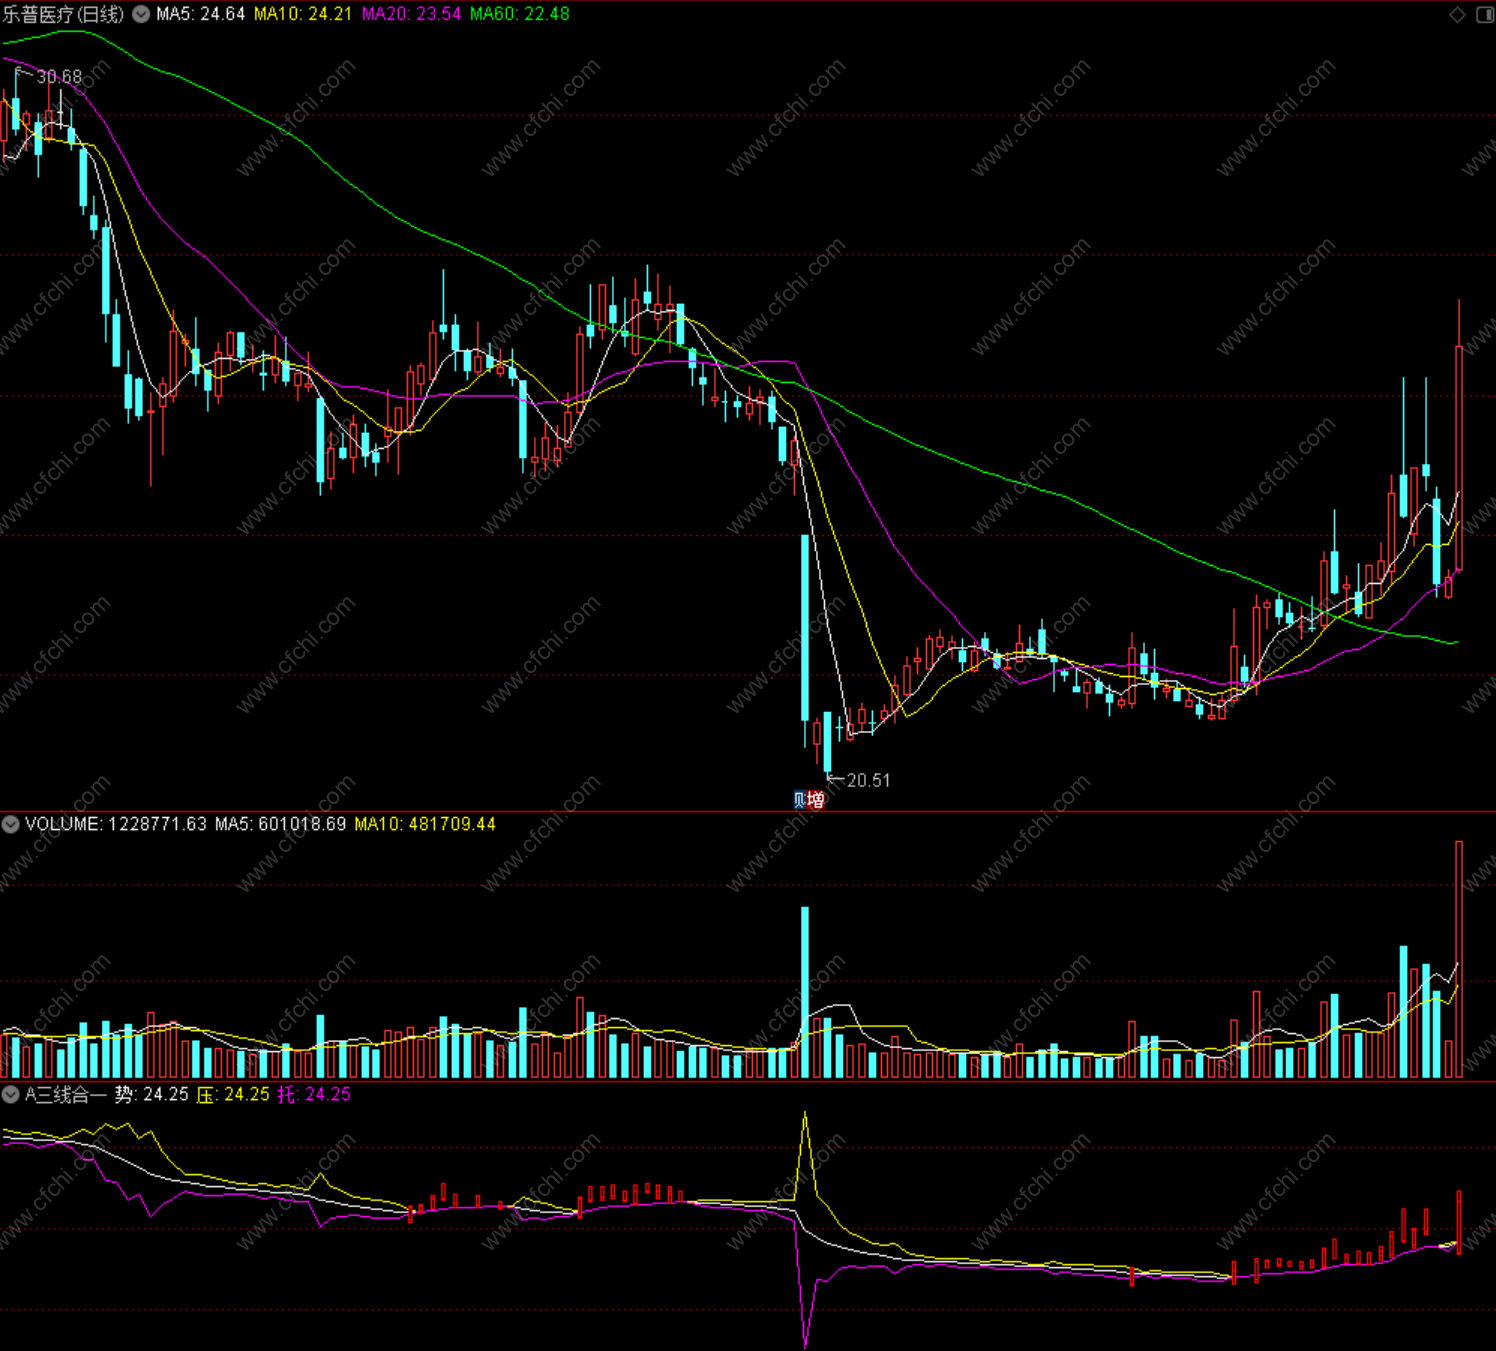This screenshot has height=1351, width=1496.
Task: Open the dropdown beside 乐普医疗(日线) title
Action: (141, 14)
